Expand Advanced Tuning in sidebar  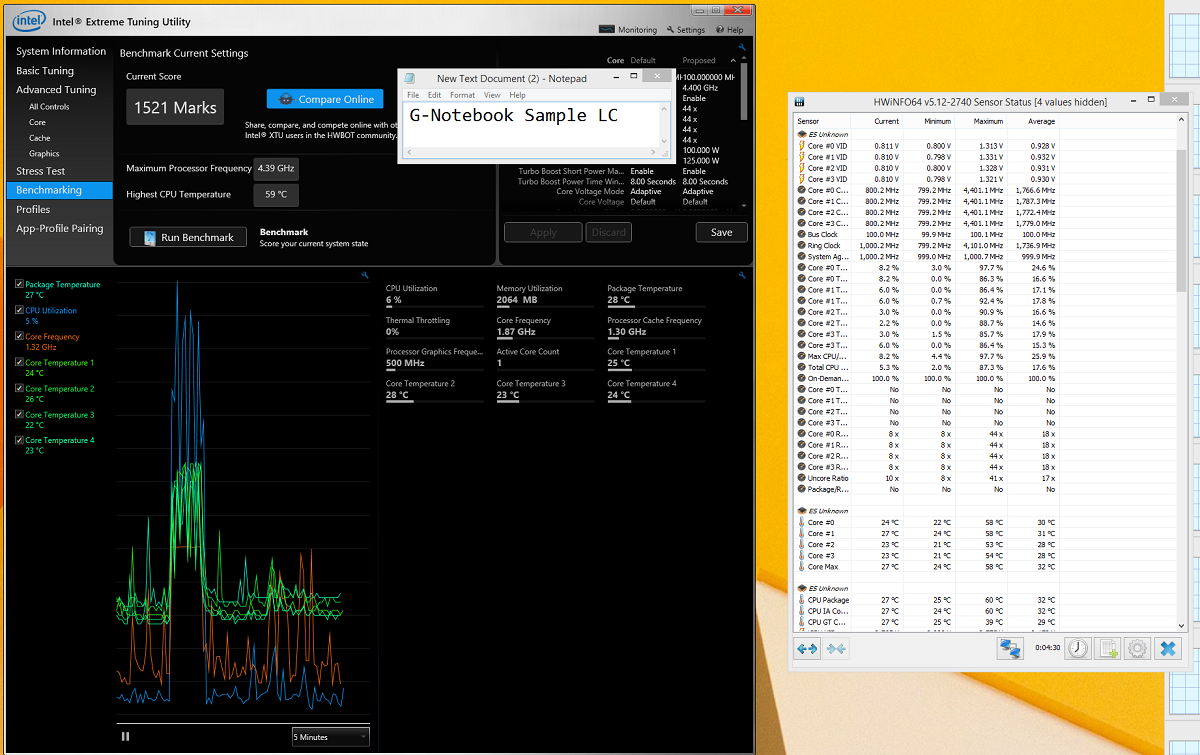56,90
